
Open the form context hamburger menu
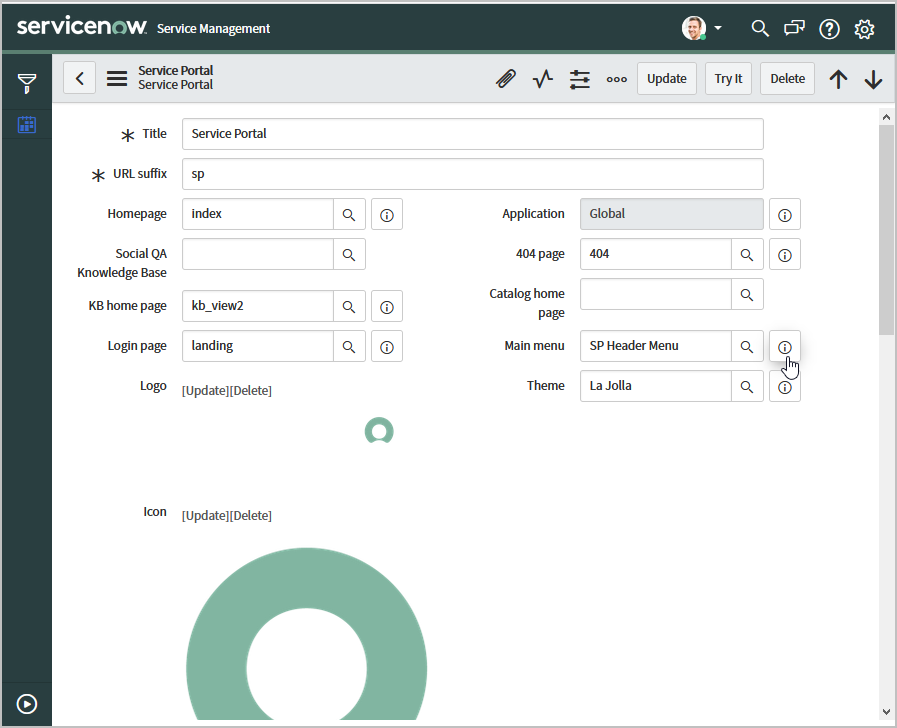click(117, 79)
